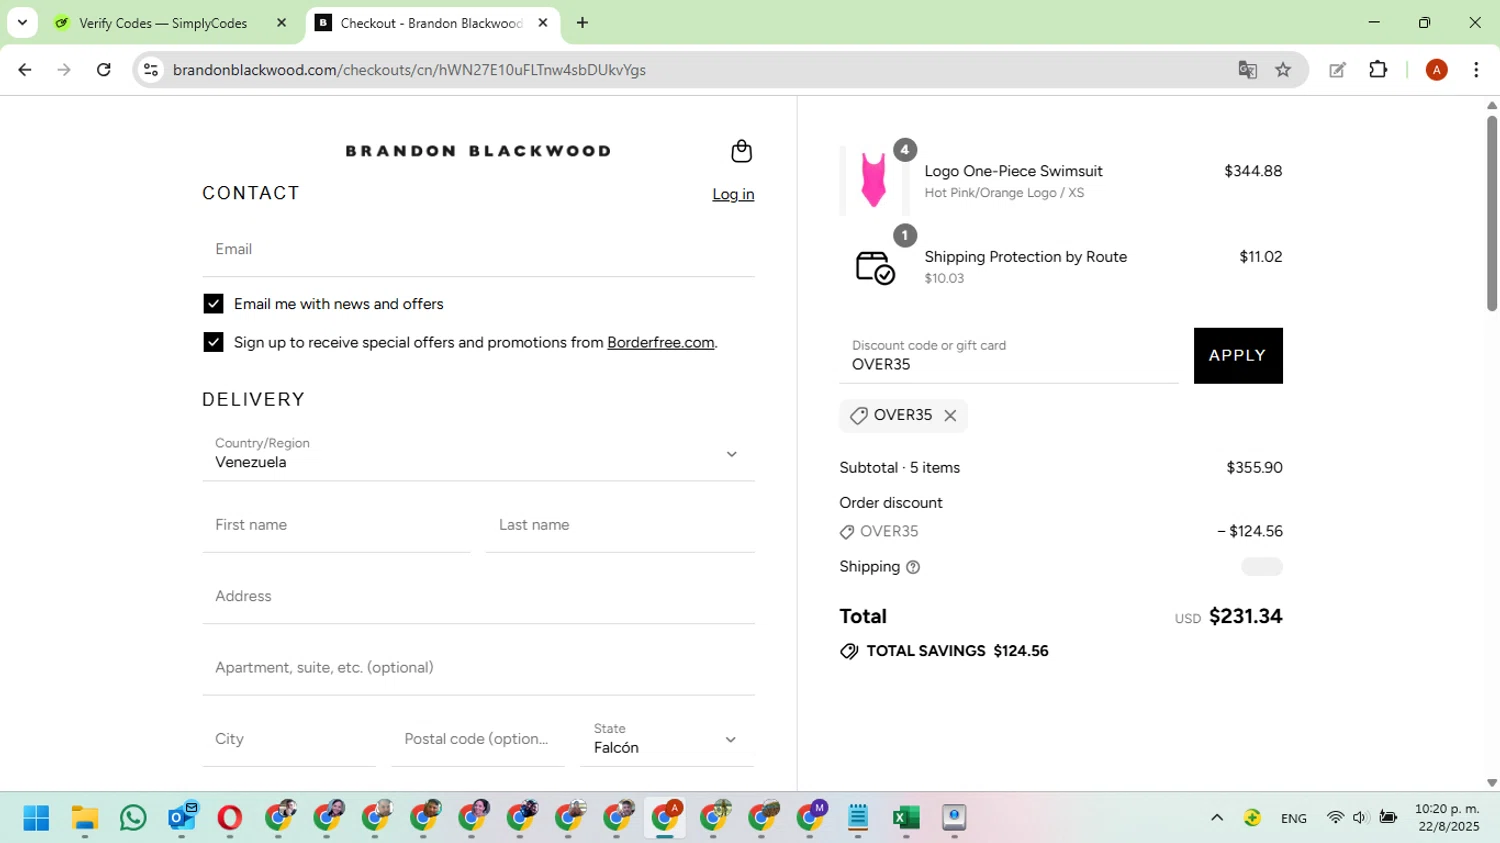The image size is (1500, 843).
Task: Click the volume speaker tray icon
Action: tap(1359, 818)
